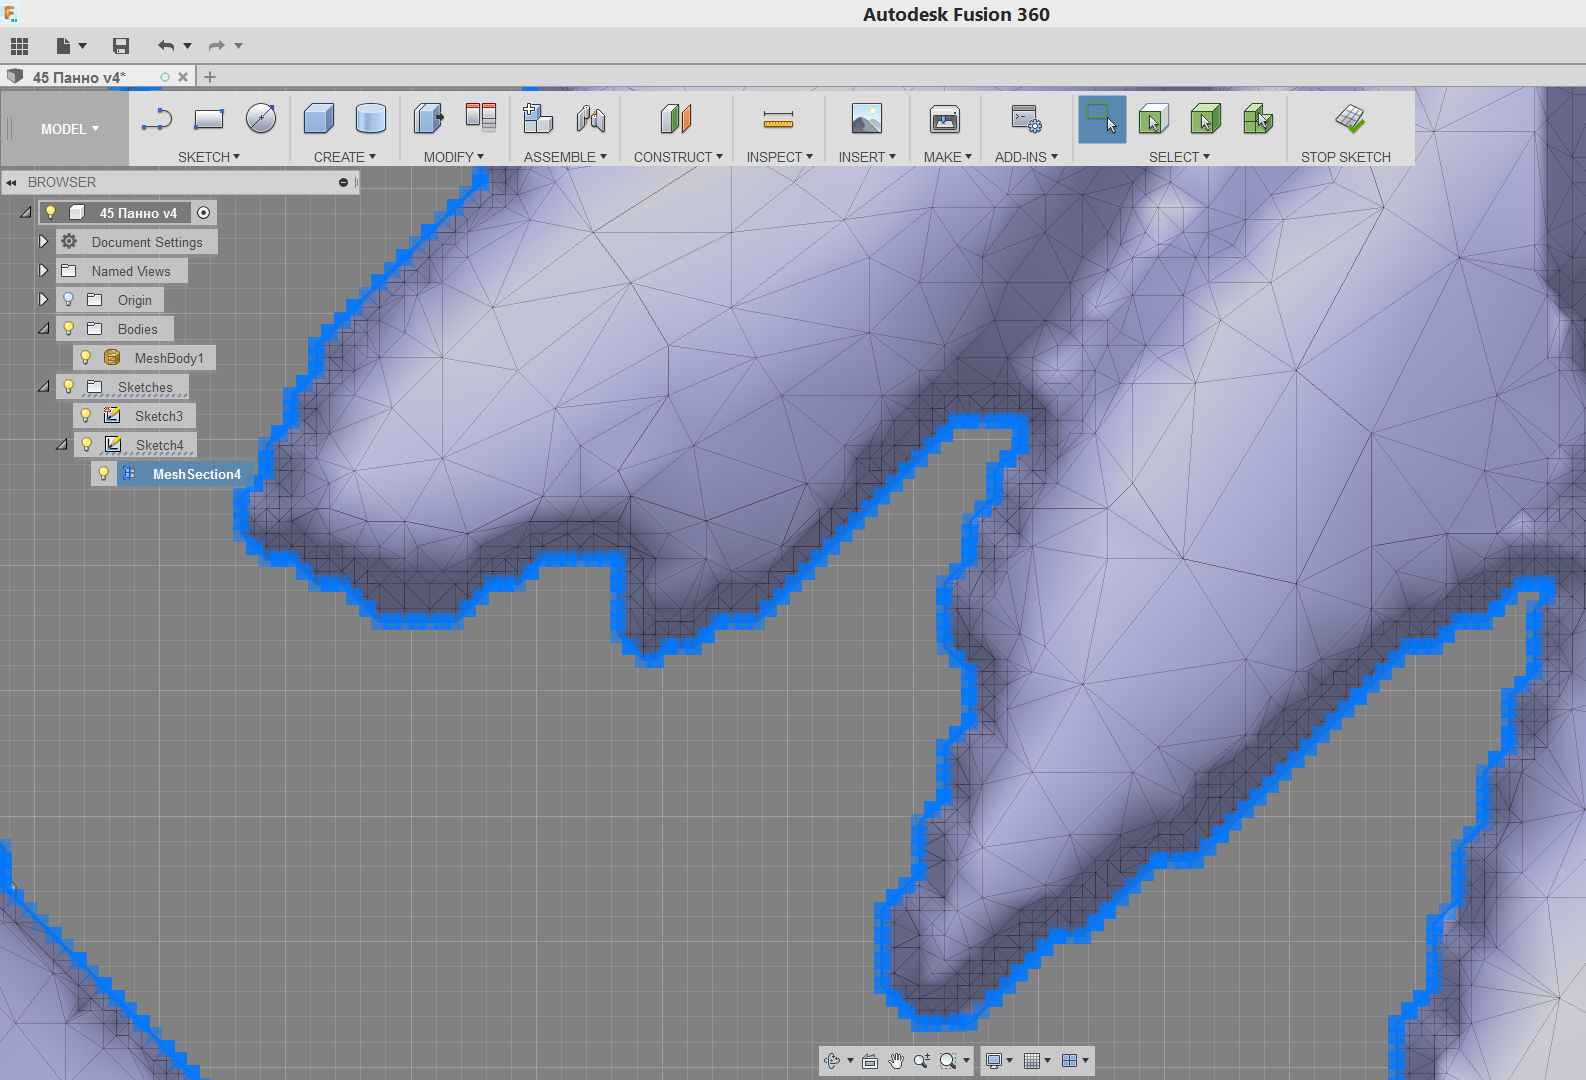The height and width of the screenshot is (1080, 1586).
Task: Activate the Zoom tool
Action: tap(921, 1061)
